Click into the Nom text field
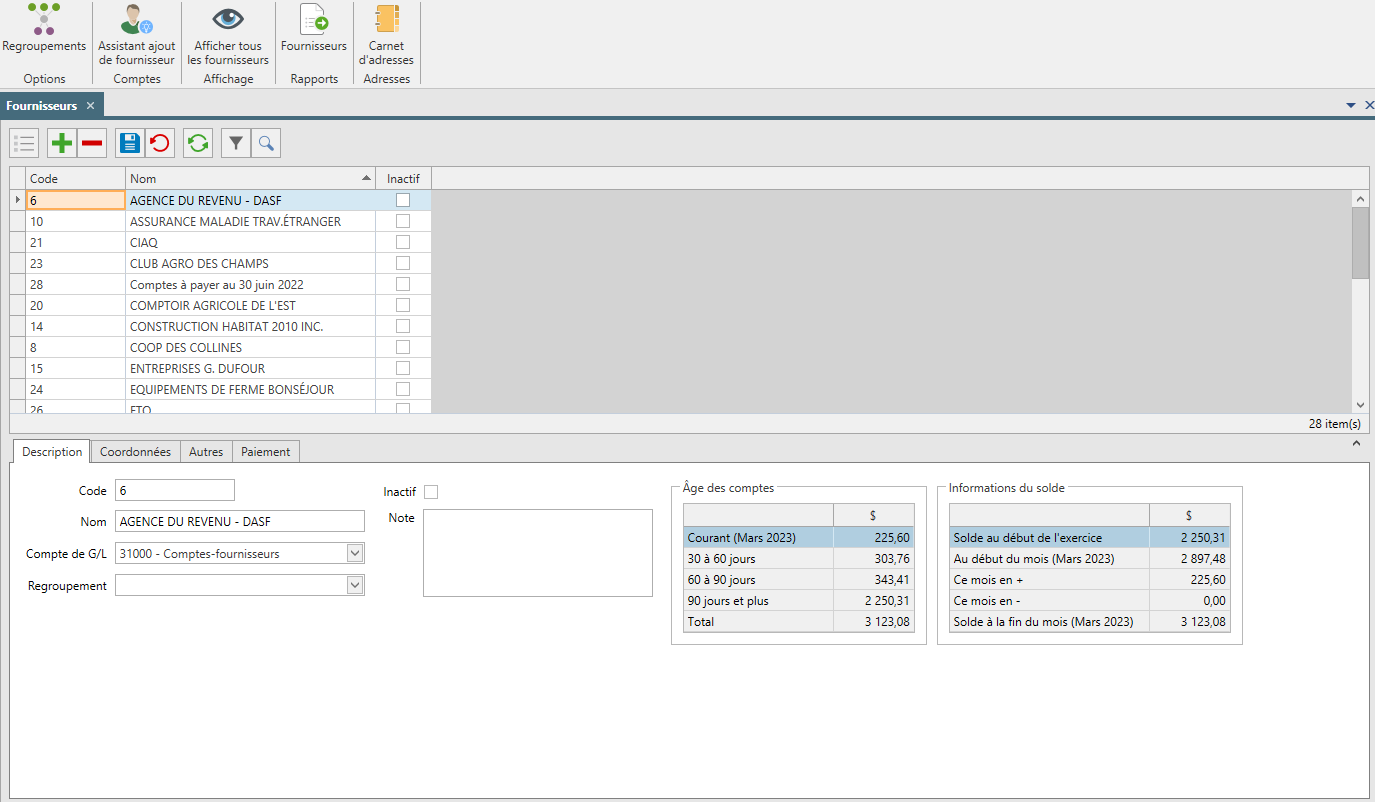The width and height of the screenshot is (1375, 802). 240,521
